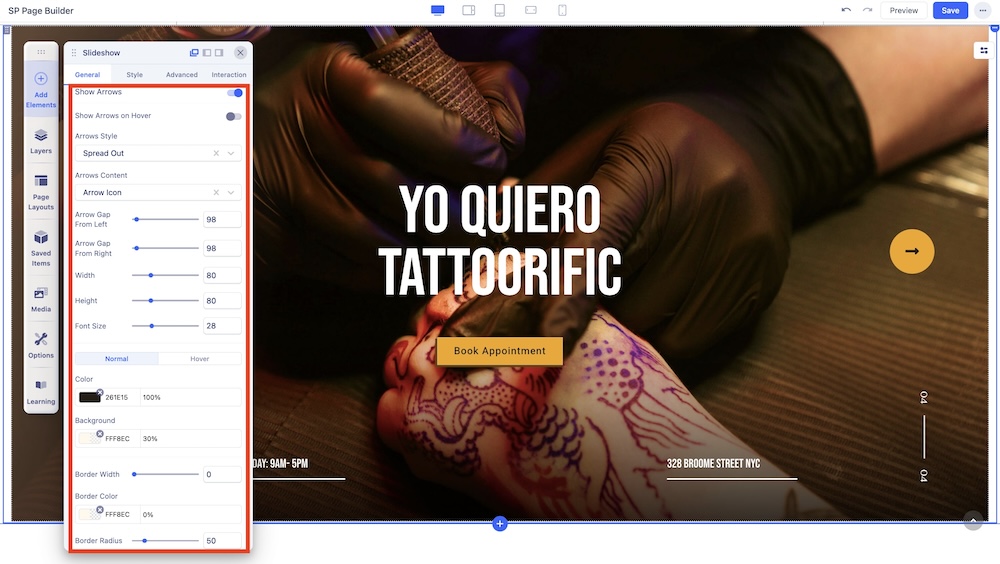
Task: Adjust Arrow Gap From Right slider
Action: [x=165, y=248]
